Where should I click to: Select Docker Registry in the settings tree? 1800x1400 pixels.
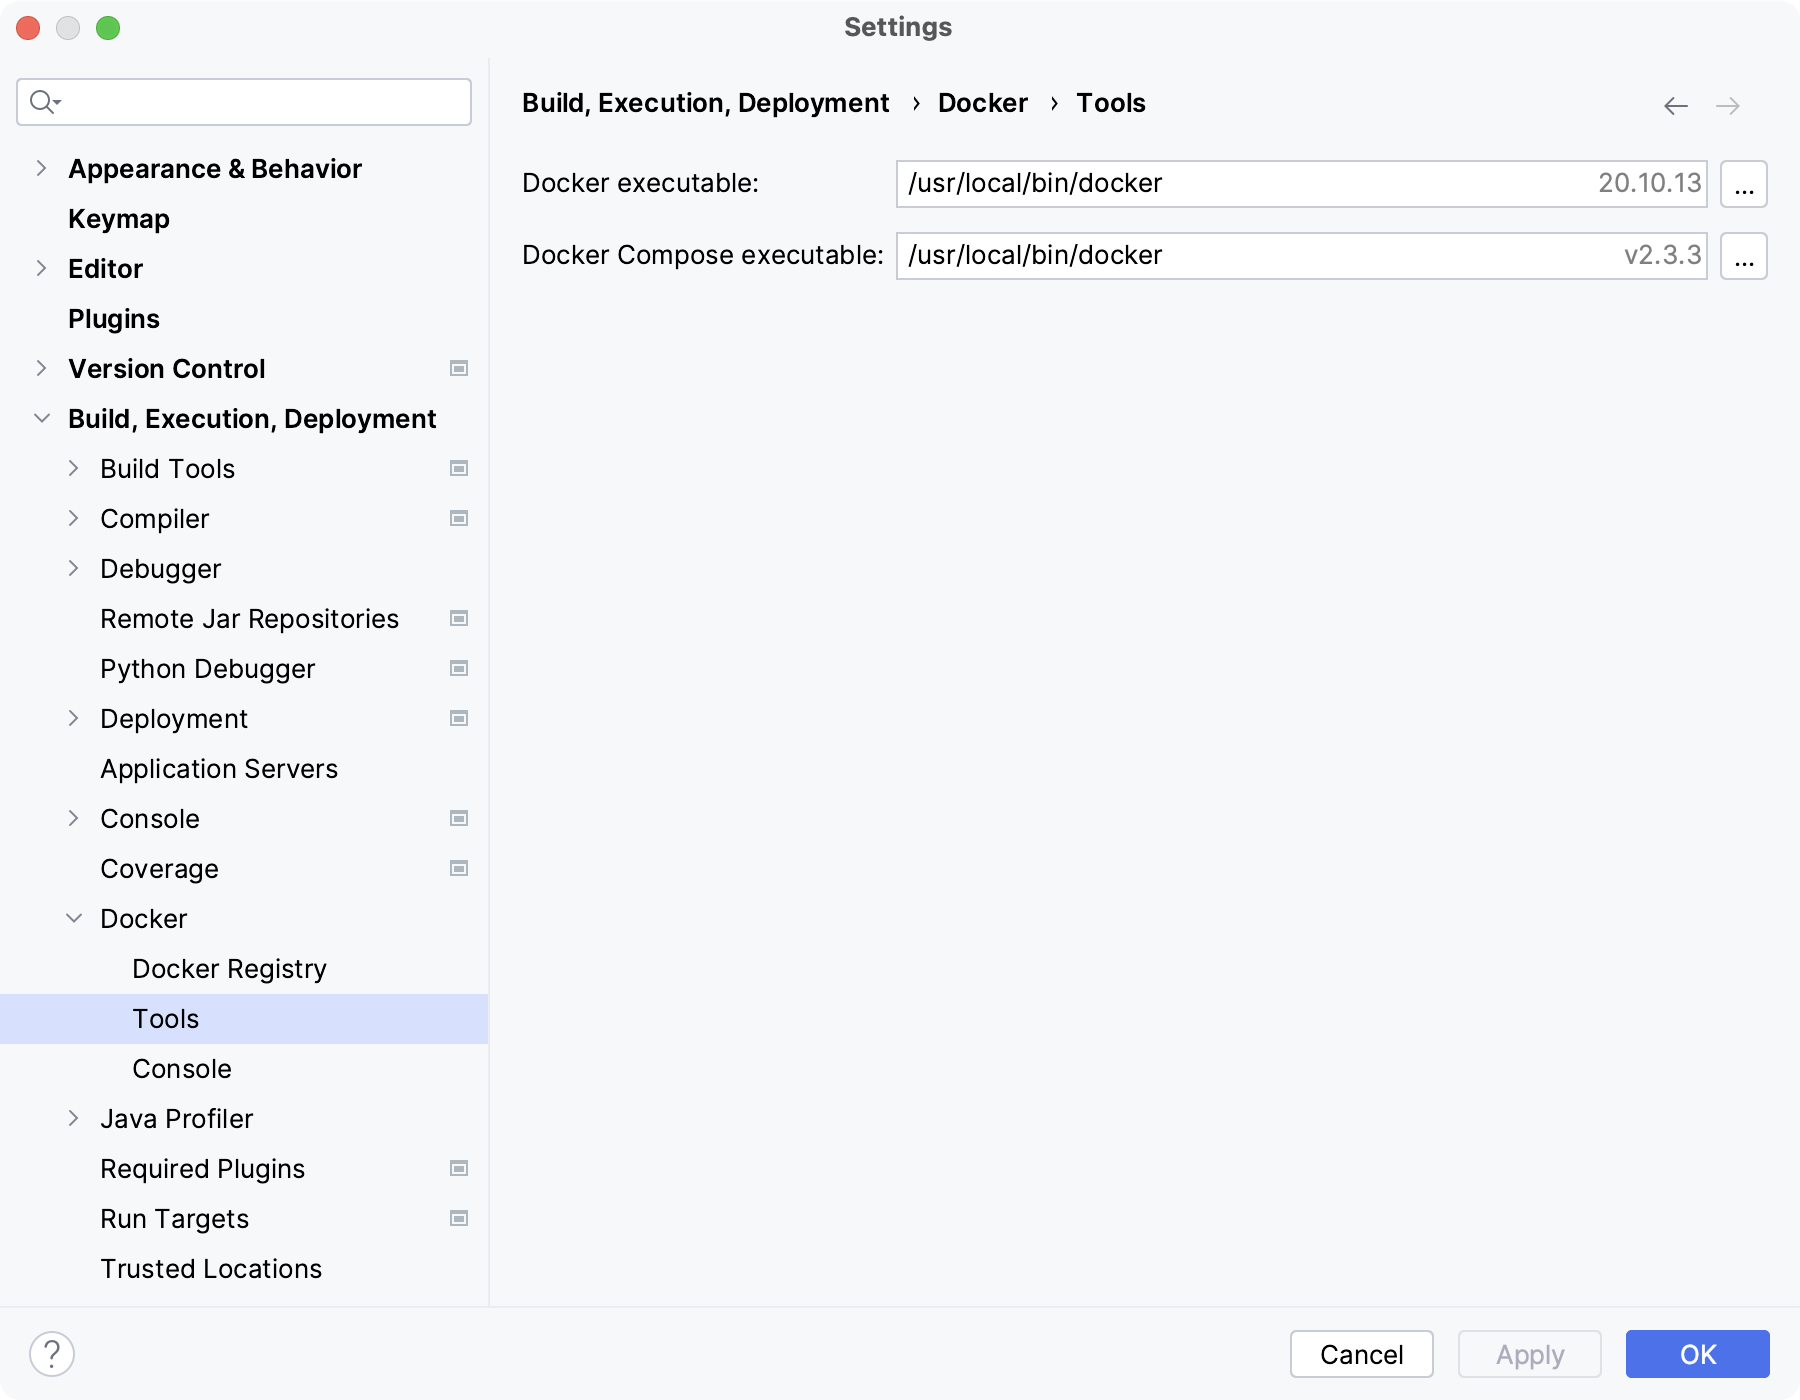(x=228, y=968)
